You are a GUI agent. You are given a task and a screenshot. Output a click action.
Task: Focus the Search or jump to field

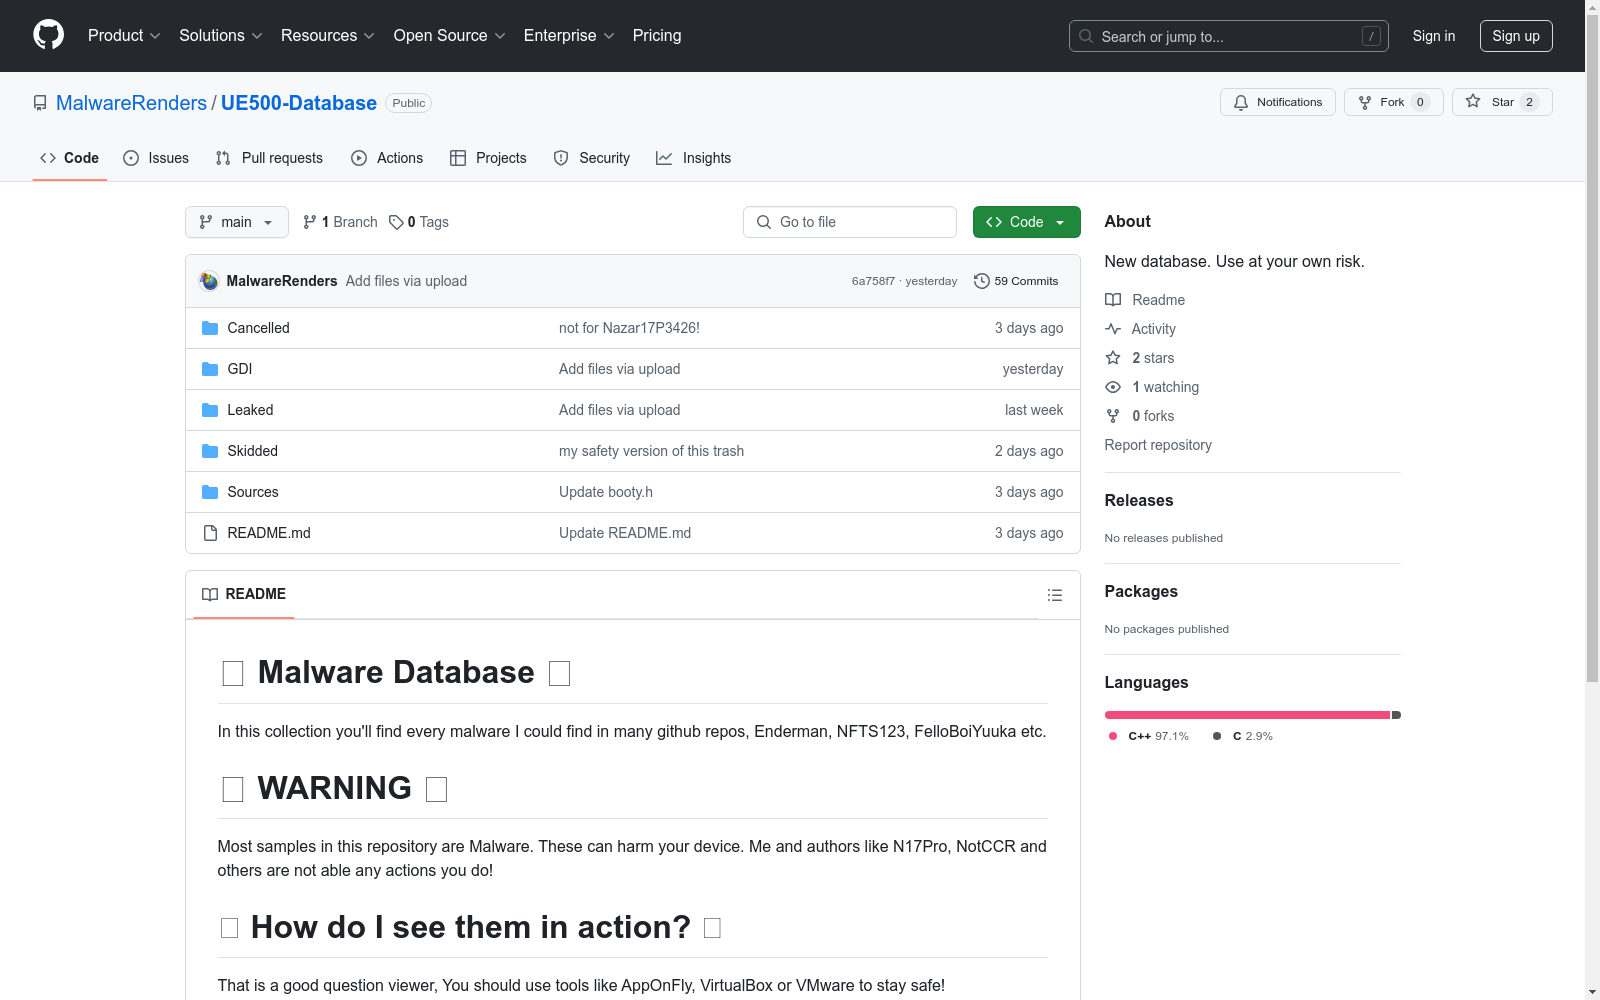point(1229,36)
